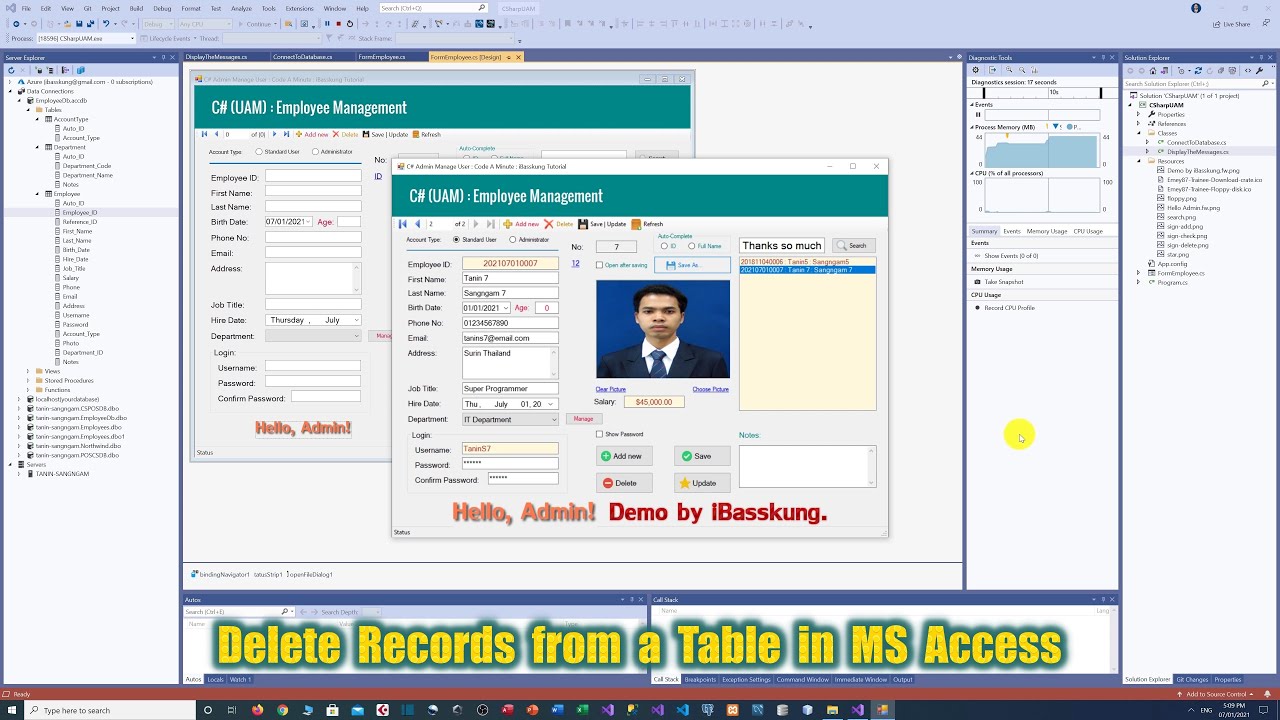Viewport: 1280px width, 720px height.
Task: Open the Debug menu
Action: [162, 8]
